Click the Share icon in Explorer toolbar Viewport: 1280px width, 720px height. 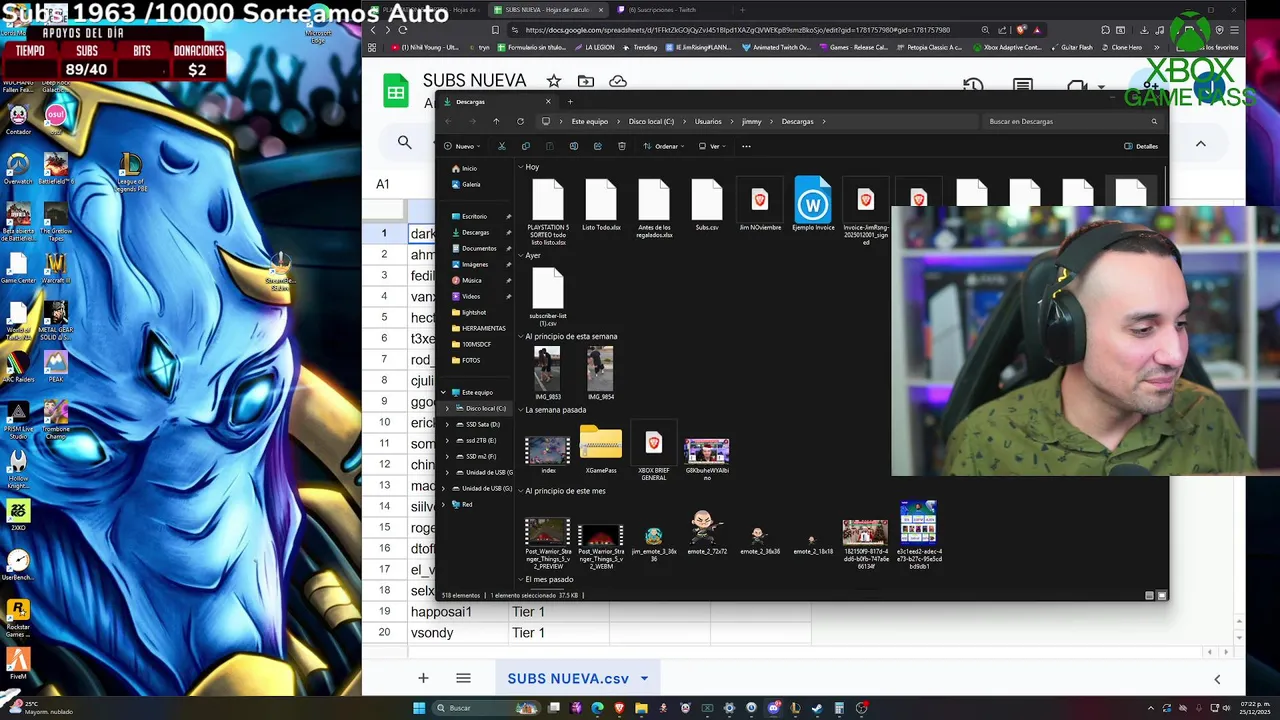(x=598, y=146)
